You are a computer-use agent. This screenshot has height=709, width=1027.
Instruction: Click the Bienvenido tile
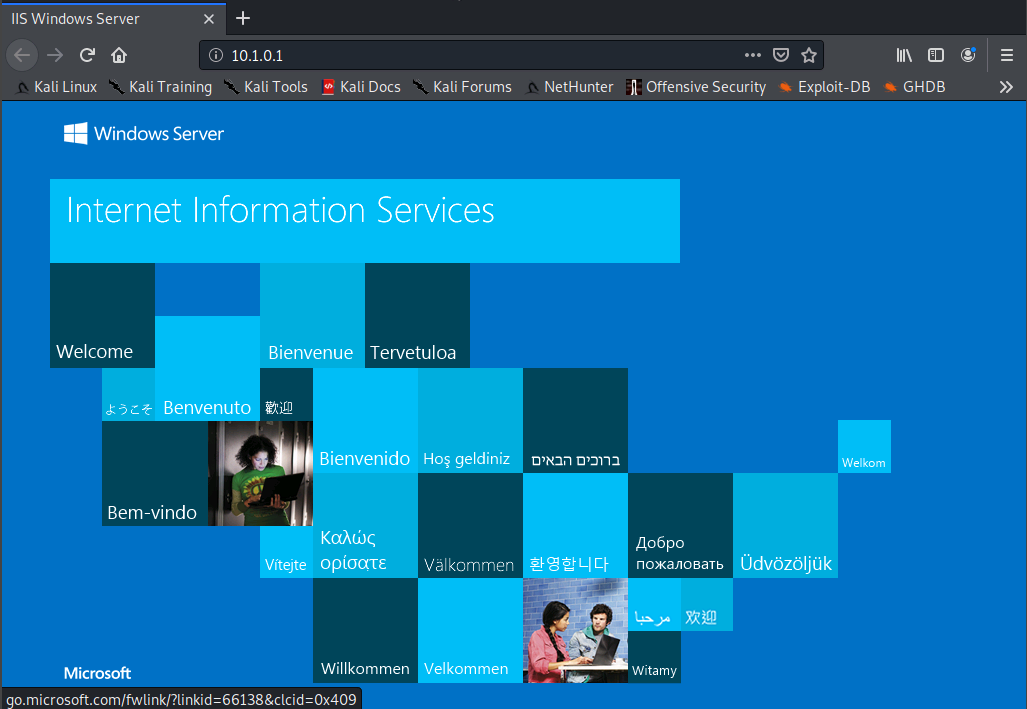pyautogui.click(x=365, y=421)
